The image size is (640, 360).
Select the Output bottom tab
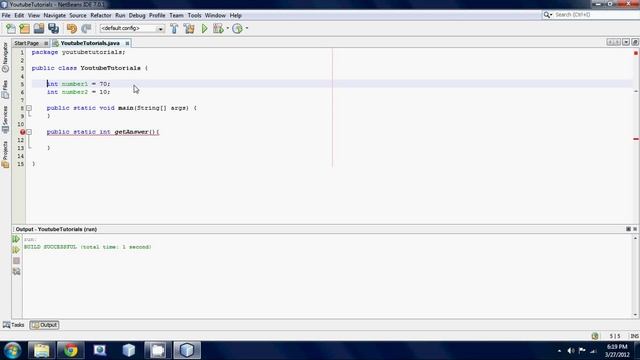(44, 325)
